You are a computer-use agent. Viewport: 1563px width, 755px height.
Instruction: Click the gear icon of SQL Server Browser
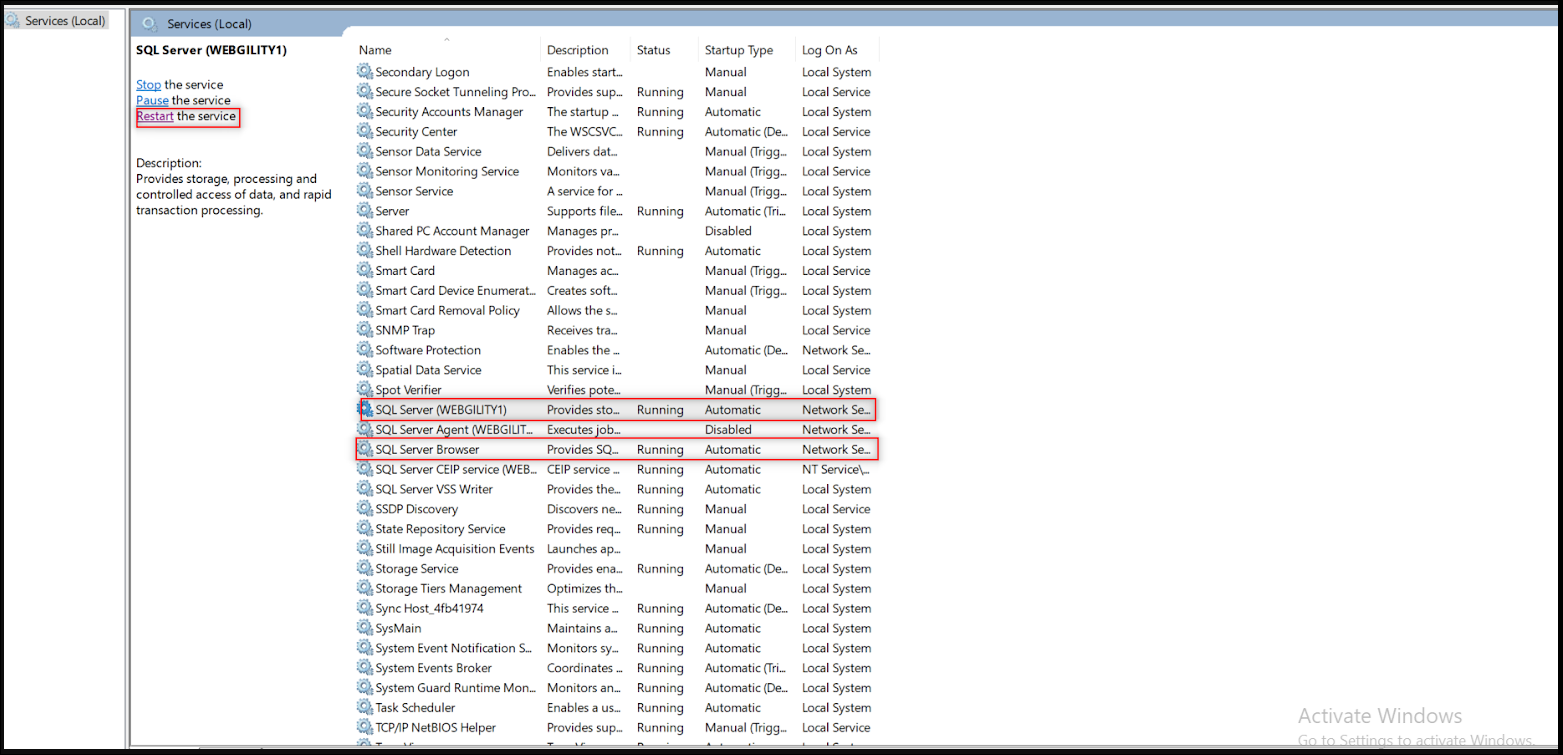point(365,449)
